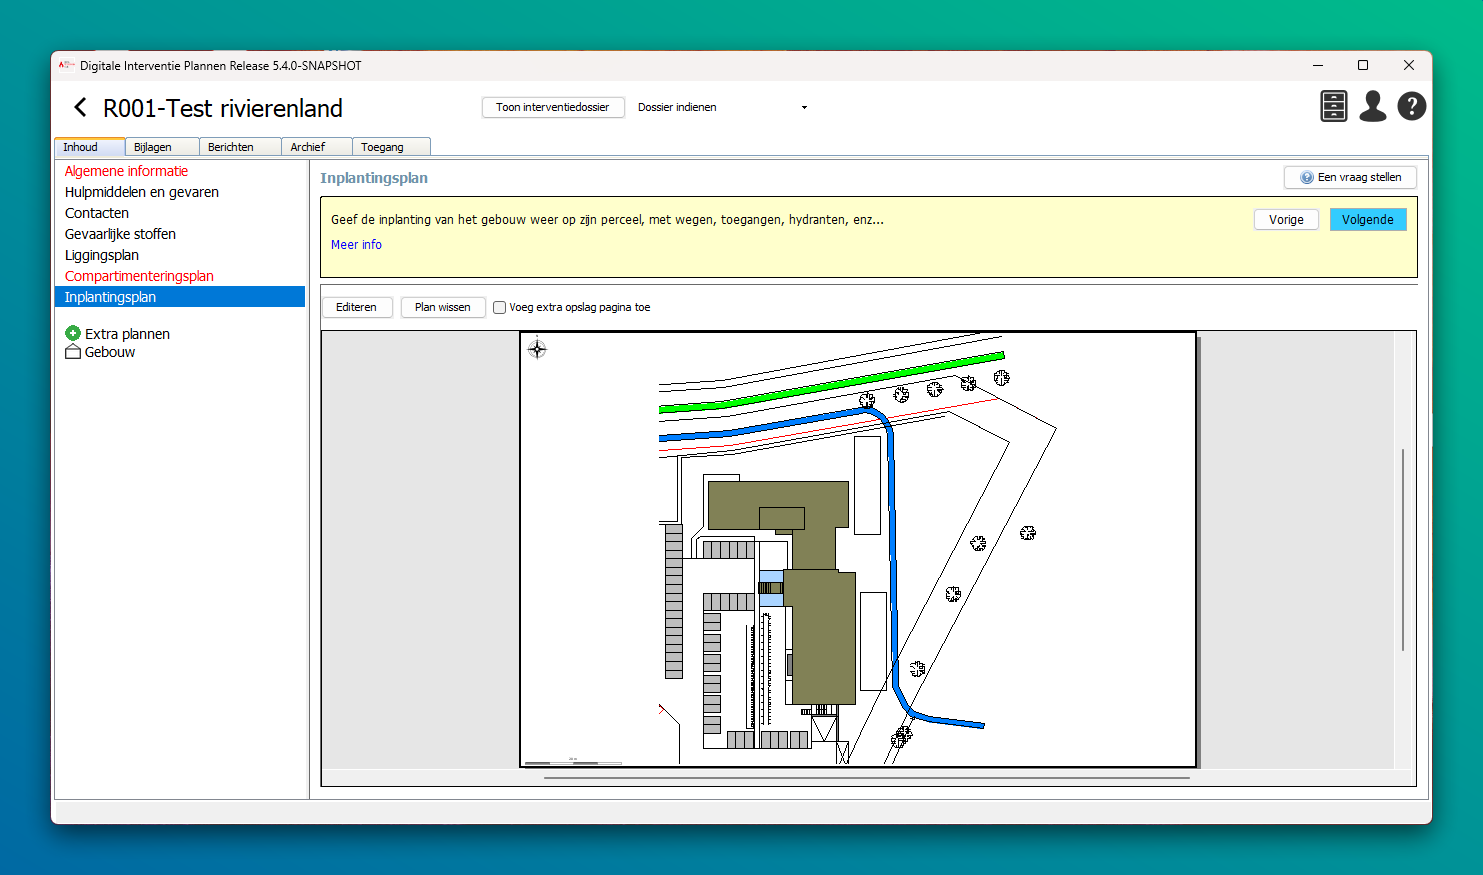Click the horizontal scrollbar of plan viewer
The width and height of the screenshot is (1483, 875).
point(867,777)
